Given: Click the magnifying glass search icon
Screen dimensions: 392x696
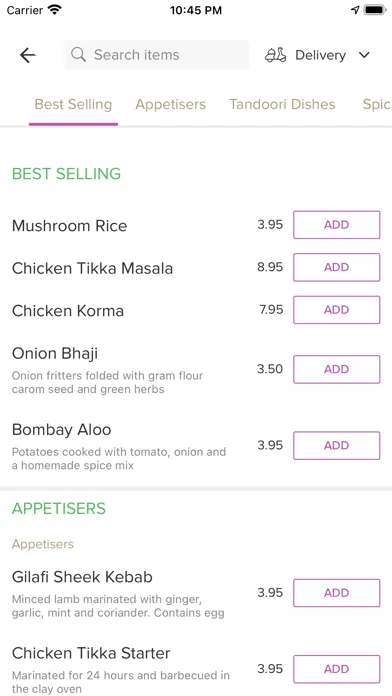Looking at the screenshot, I should [x=79, y=55].
